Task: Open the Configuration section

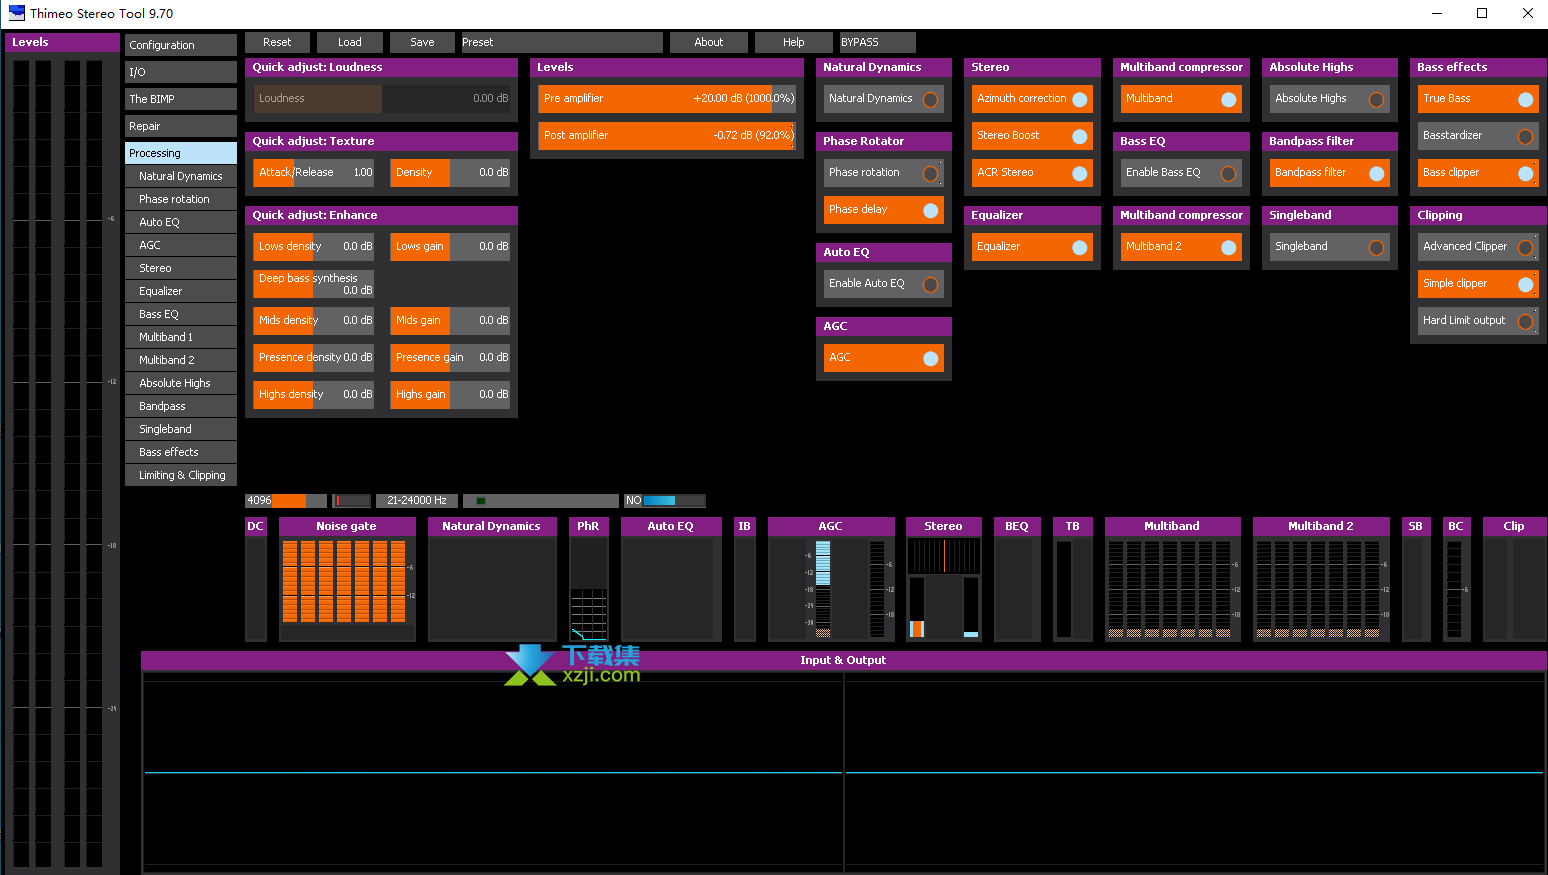Action: [x=181, y=45]
